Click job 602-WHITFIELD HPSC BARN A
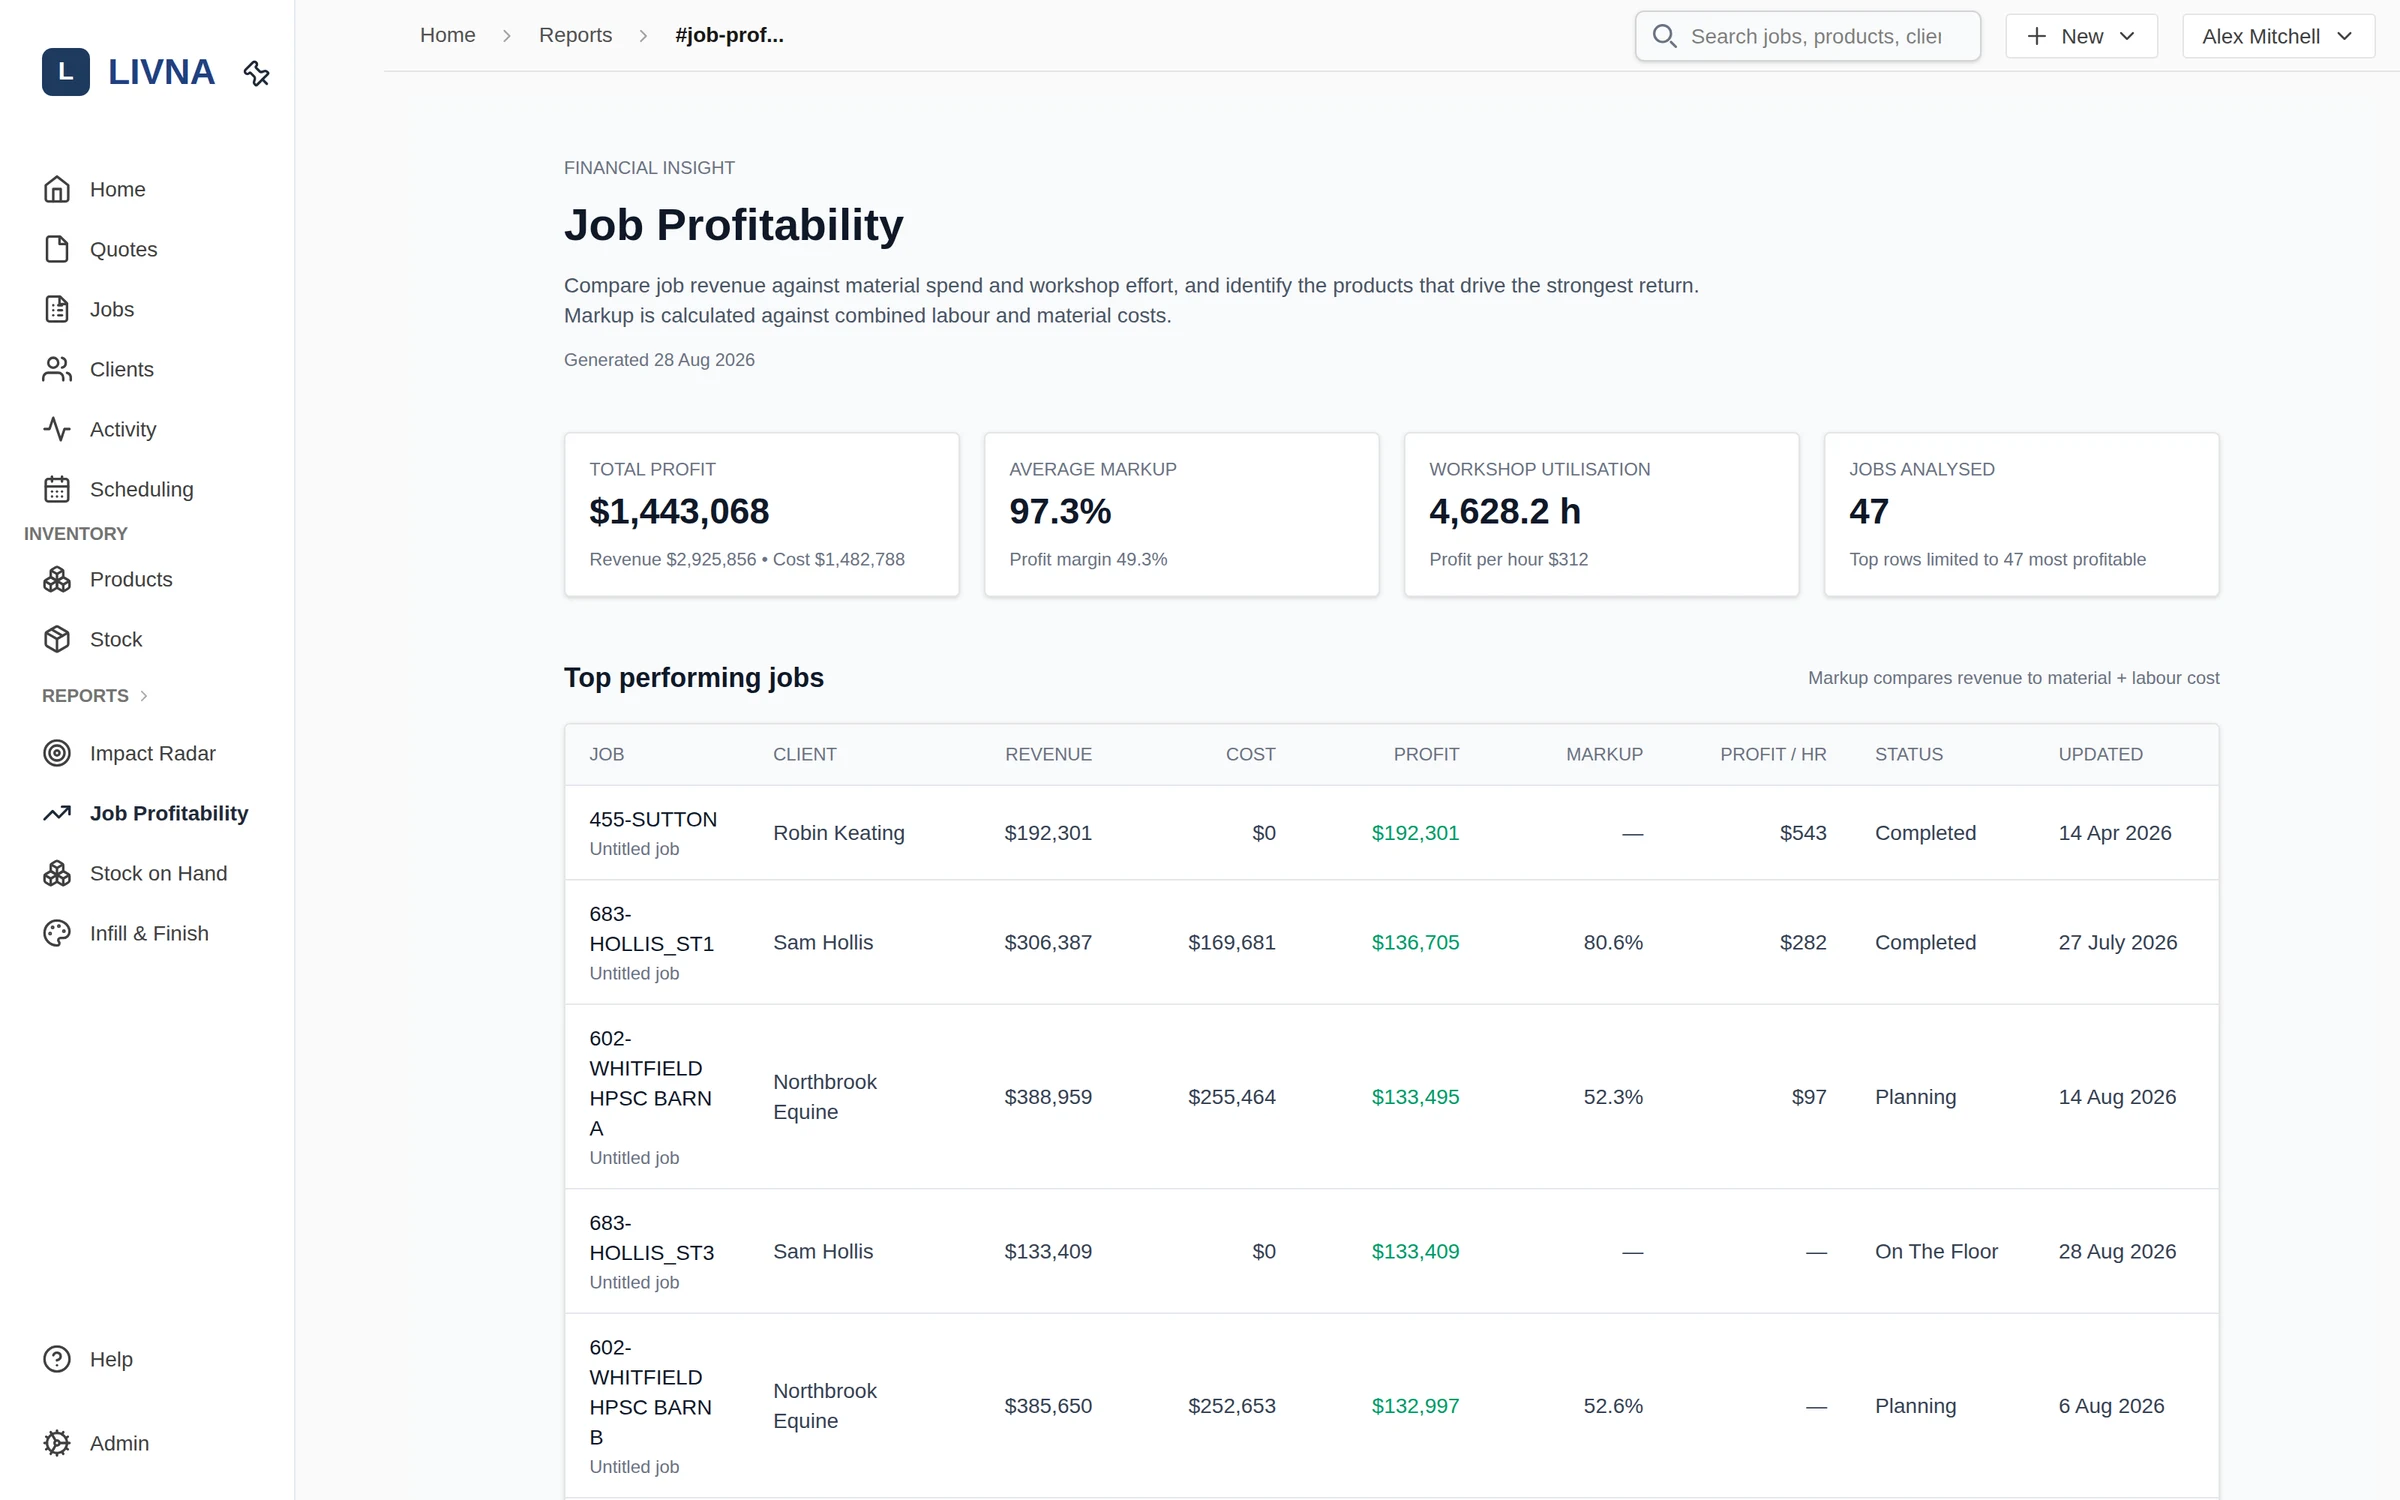2400x1500 pixels. pos(651,1083)
